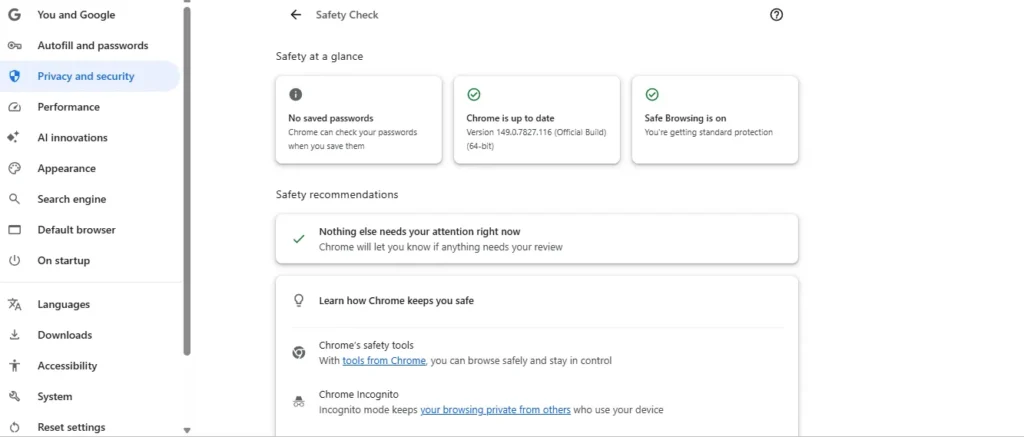The height and width of the screenshot is (437, 1024).
Task: Open AI innovations page
Action: [90, 137]
